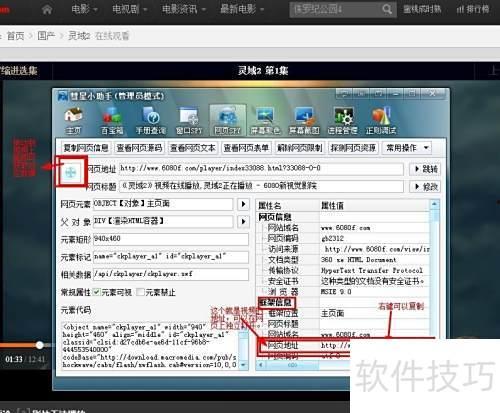The height and width of the screenshot is (413, 500).
Task: Open the 百宝箱 toolbox icon
Action: coord(112,121)
